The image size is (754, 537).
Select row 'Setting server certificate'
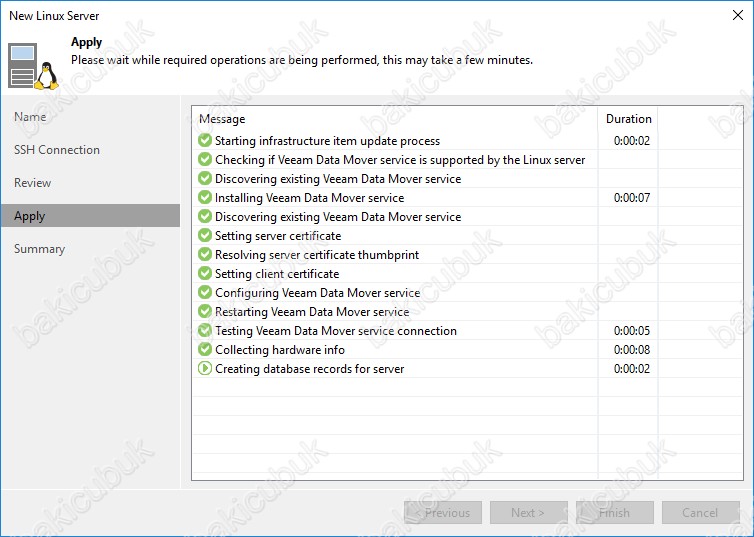[x=467, y=236]
